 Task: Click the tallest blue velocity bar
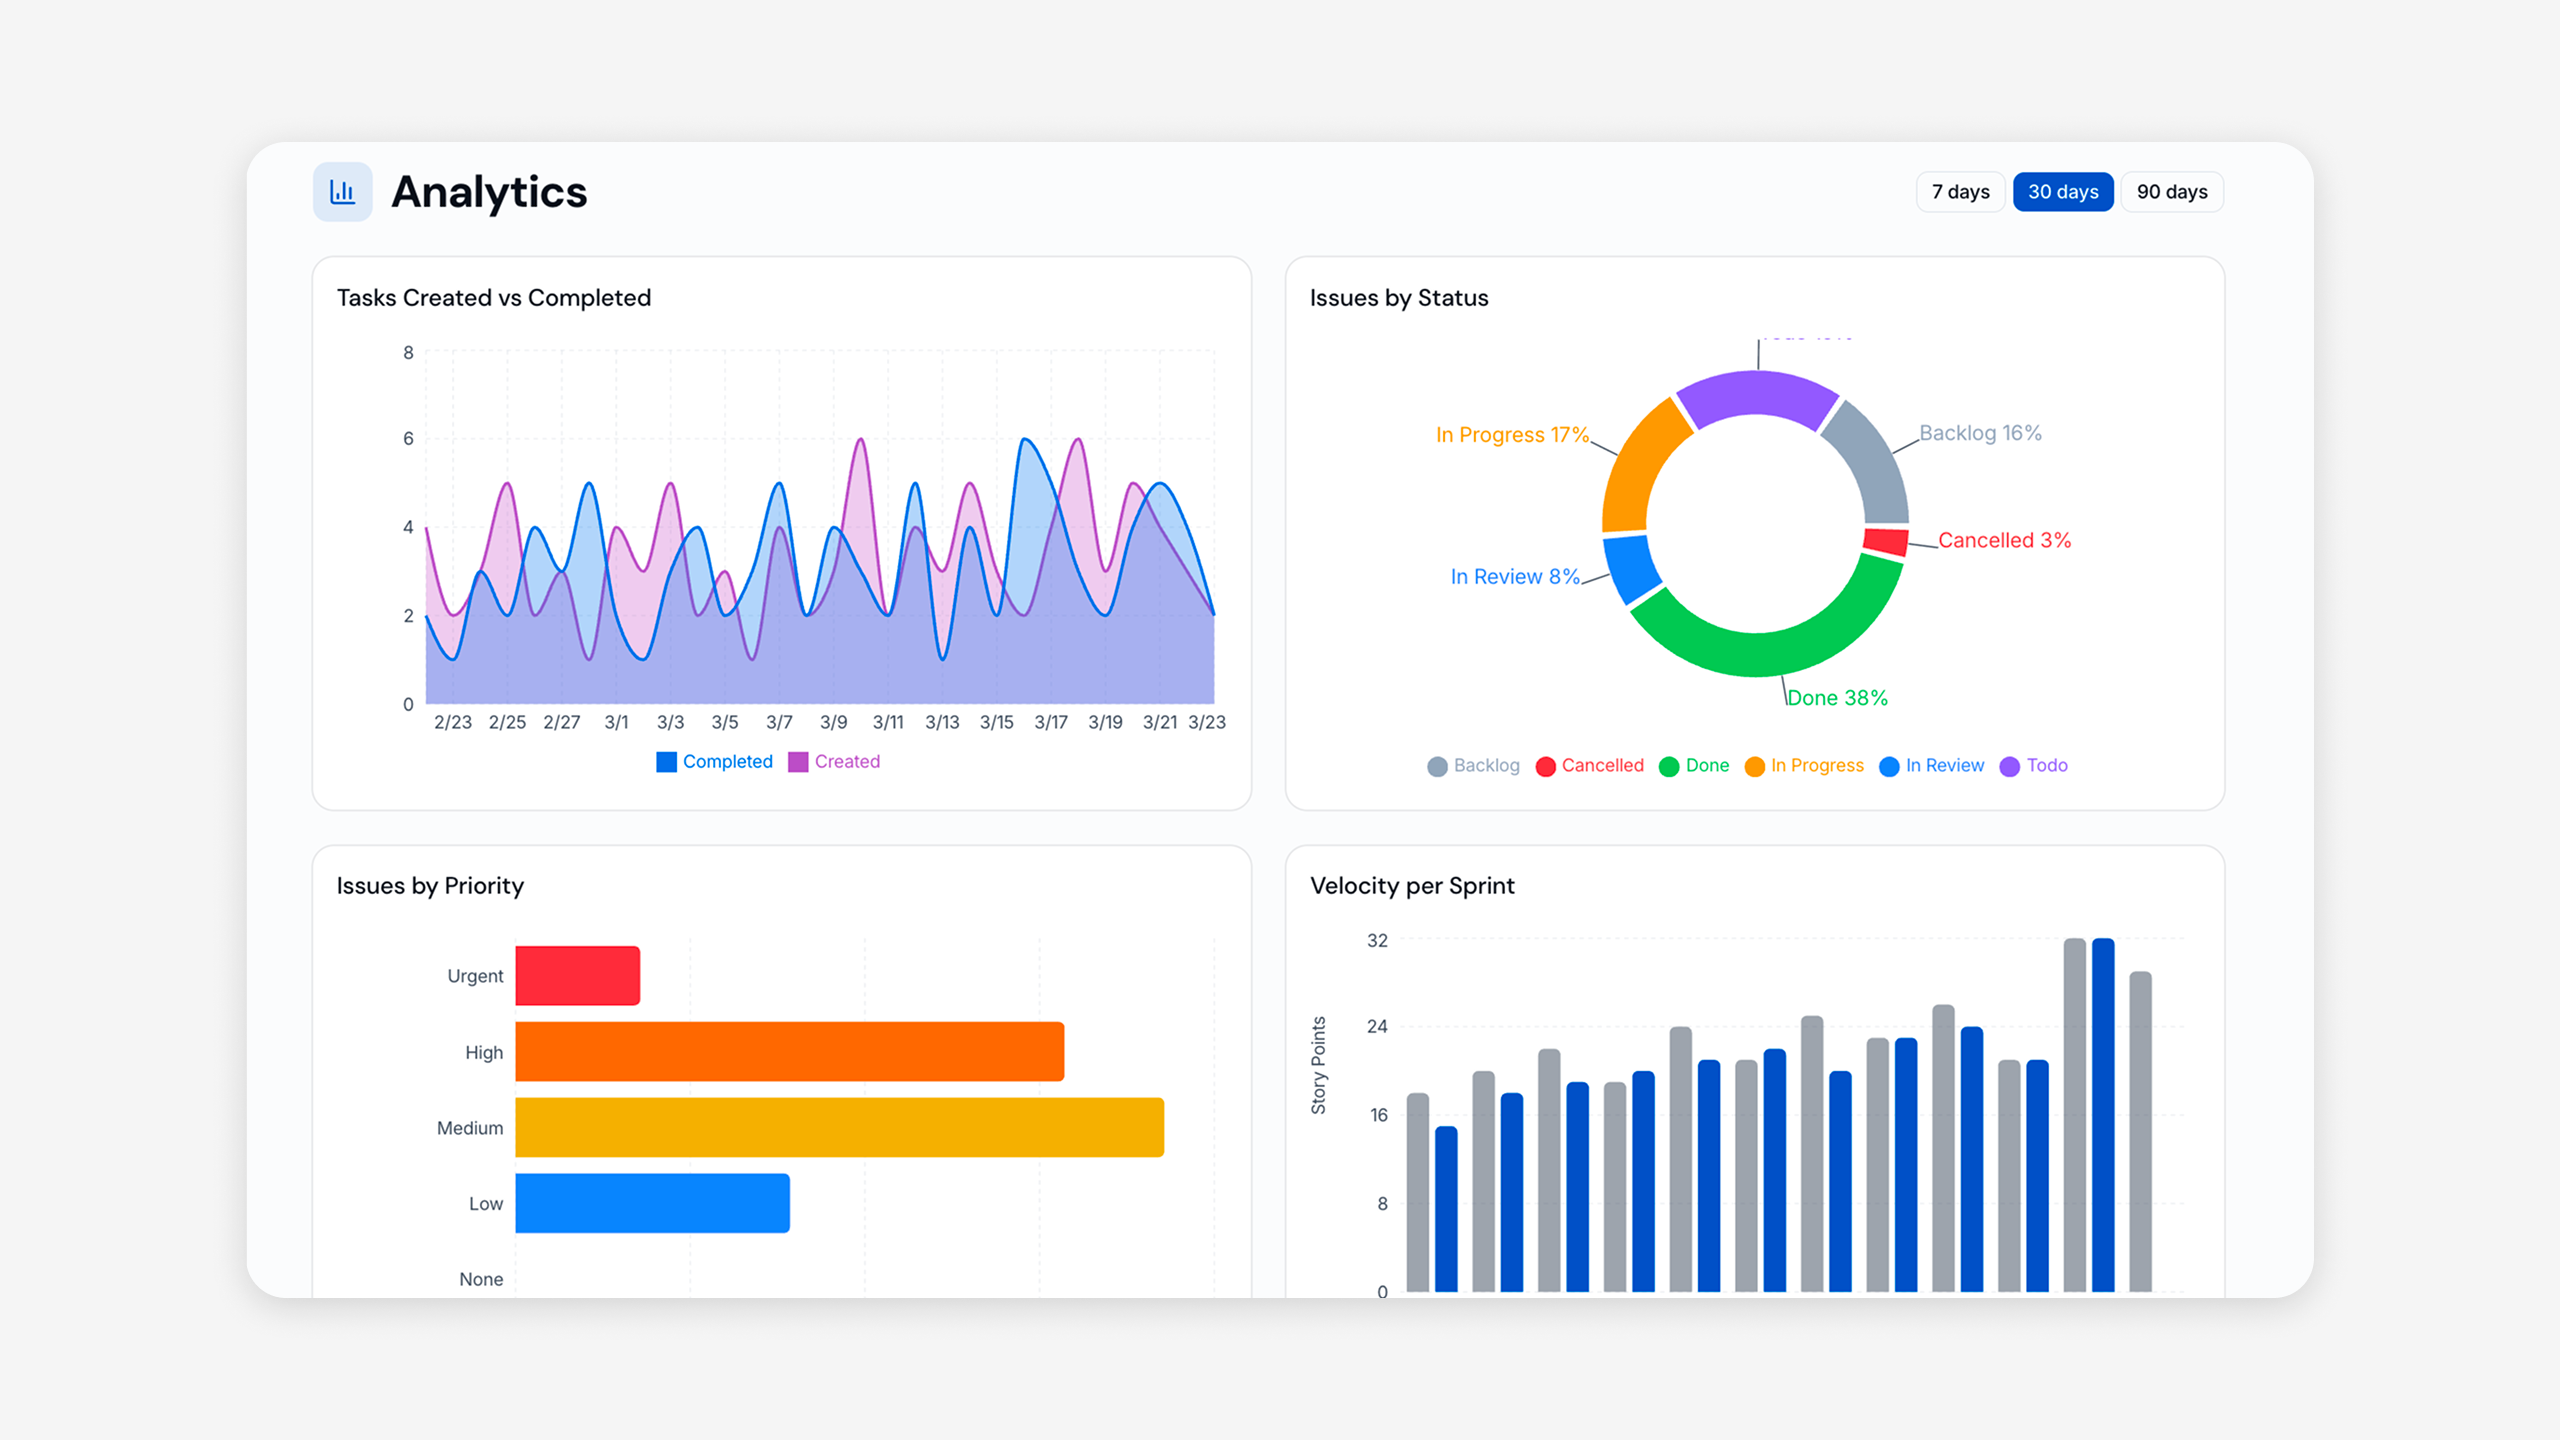[2103, 1115]
